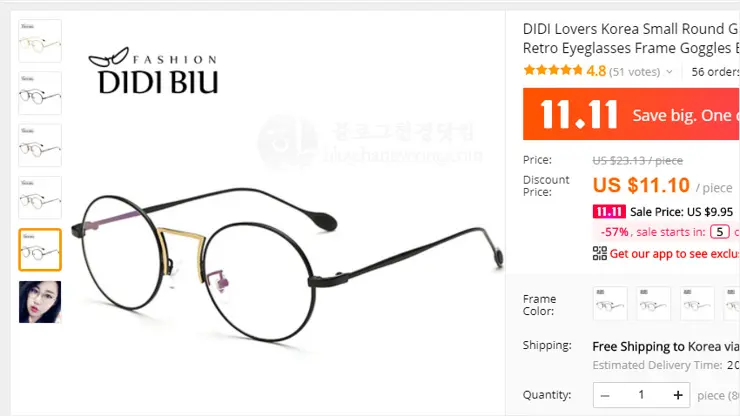Choose the first Frame Color swatch
Image resolution: width=740 pixels, height=416 pixels.
click(x=610, y=303)
